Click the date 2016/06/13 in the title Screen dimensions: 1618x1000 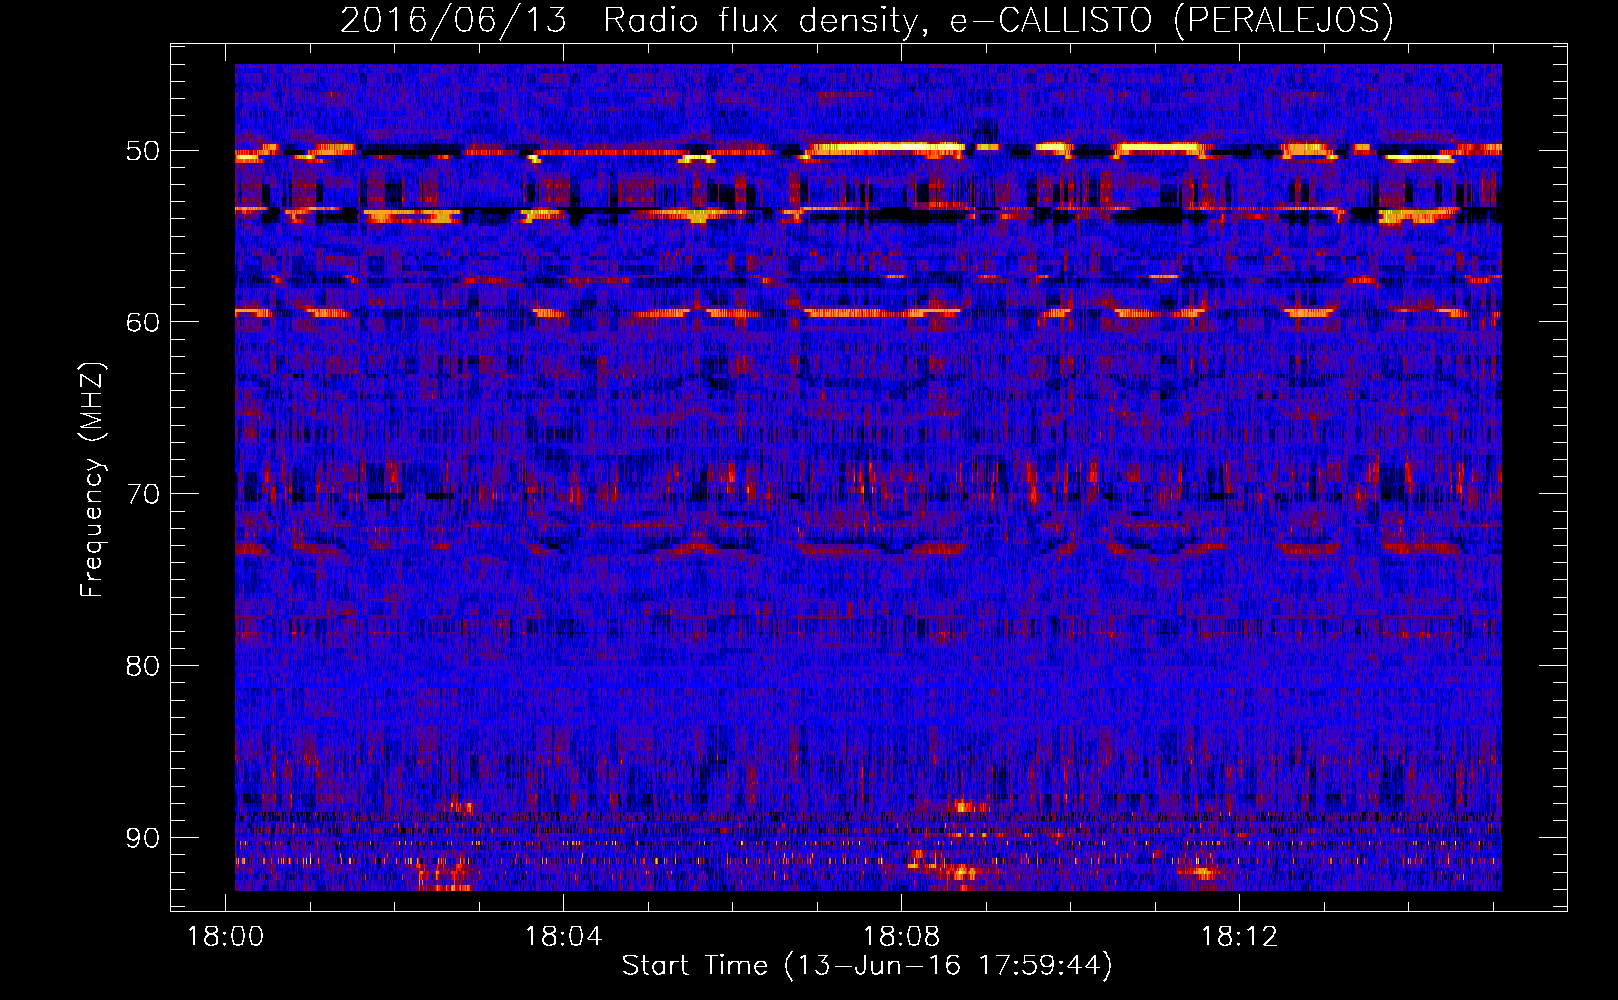click(x=453, y=20)
